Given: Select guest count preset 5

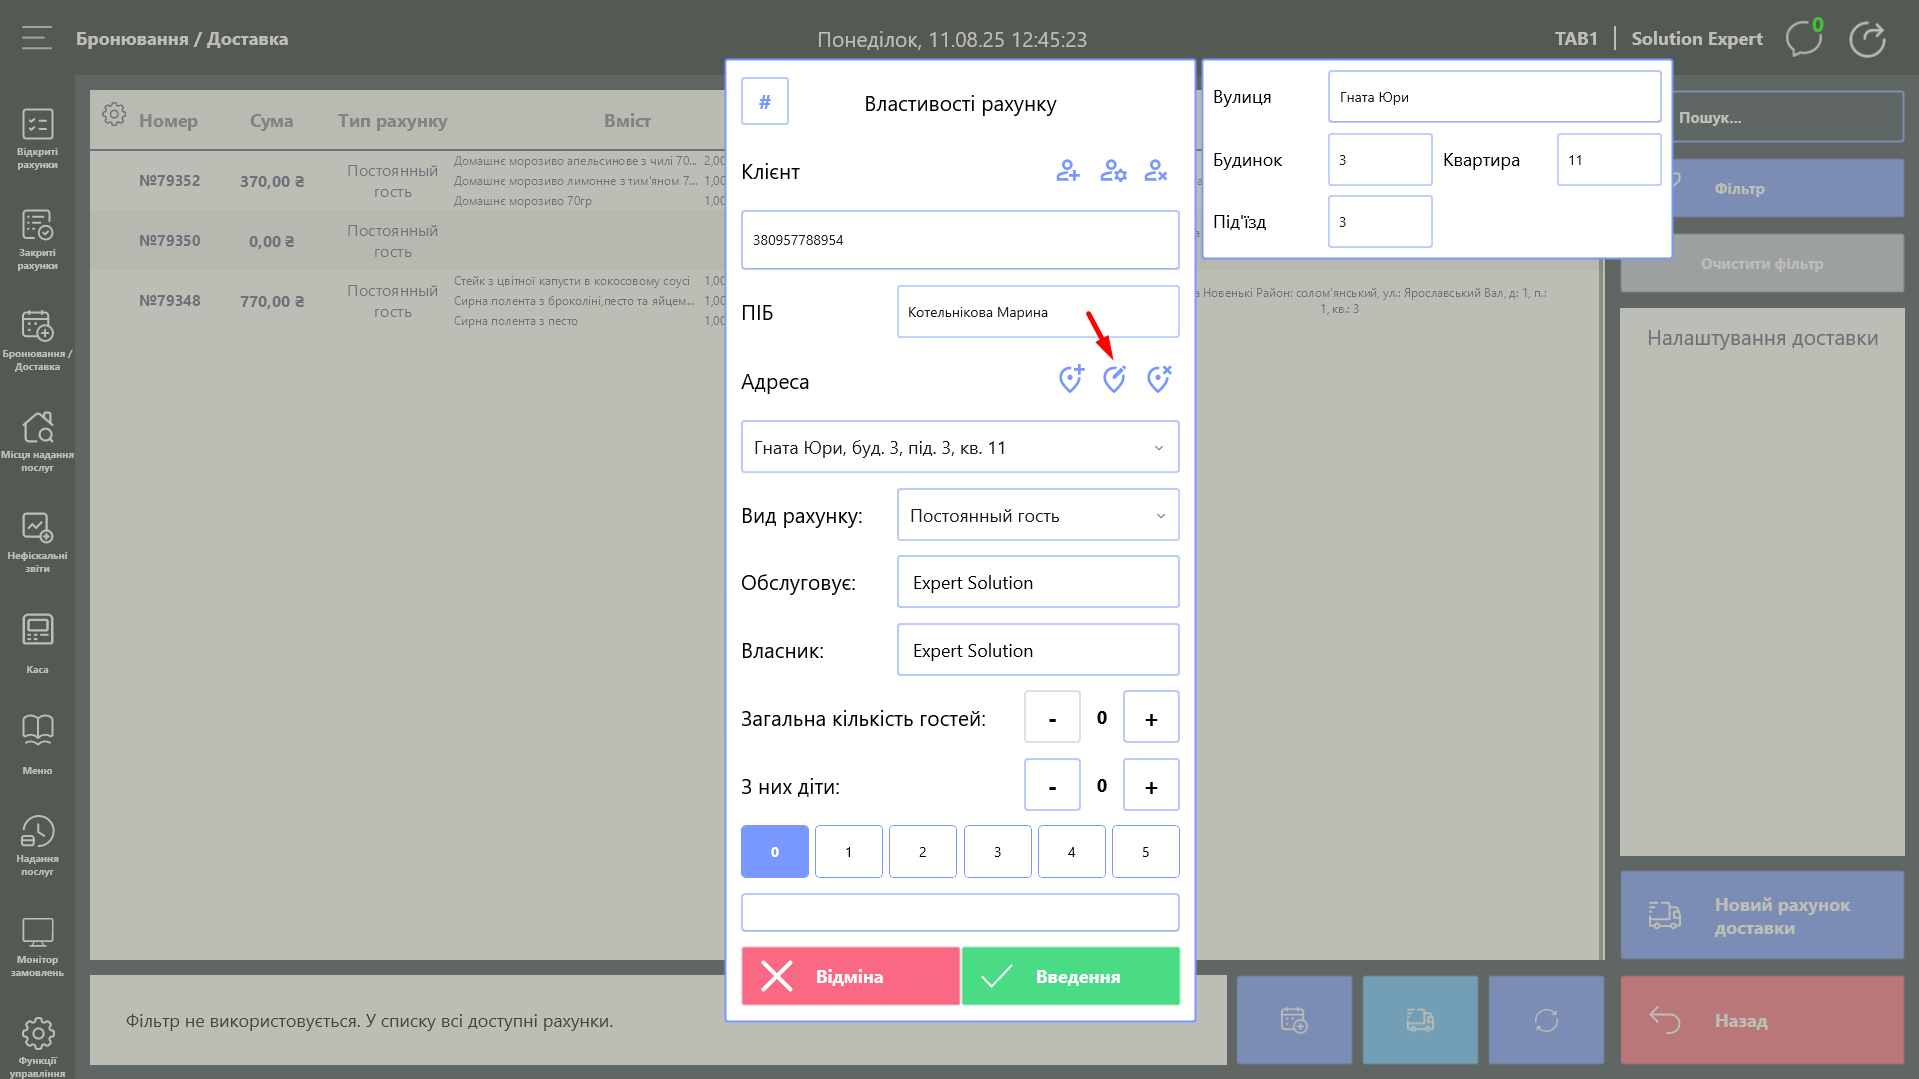Looking at the screenshot, I should click(1145, 852).
